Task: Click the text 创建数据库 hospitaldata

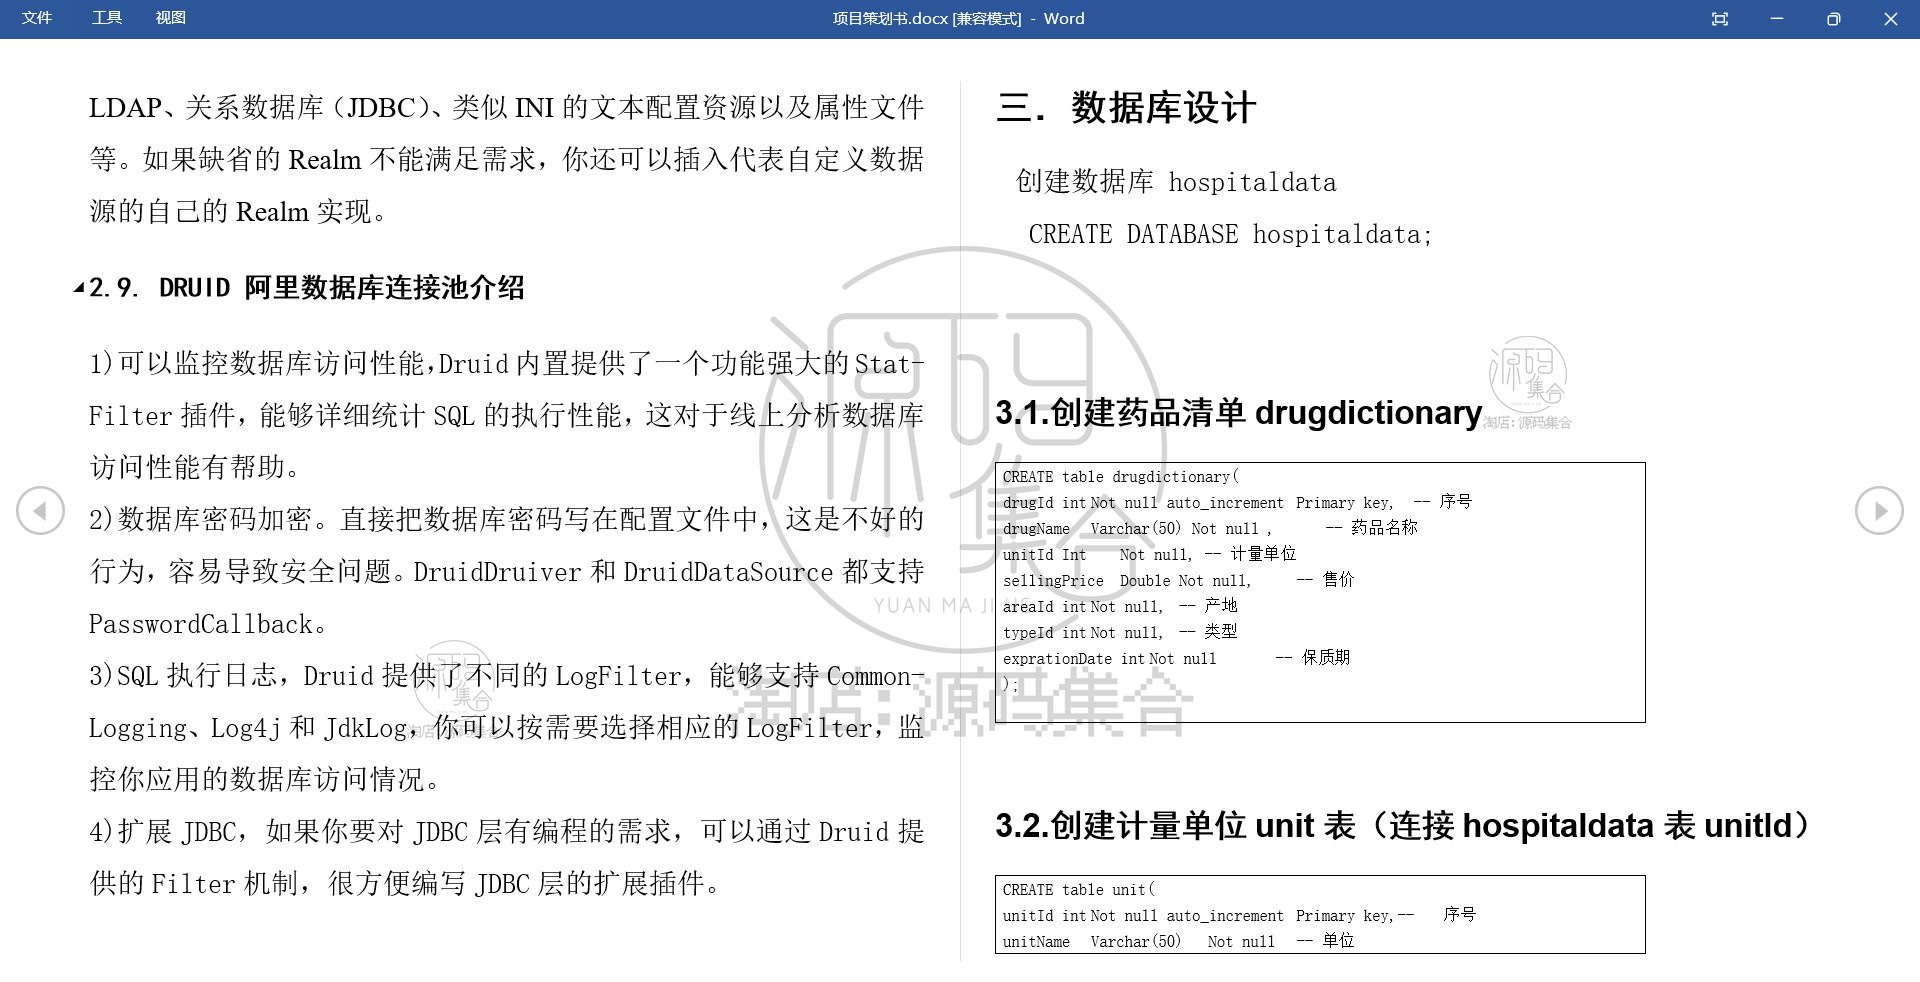Action: coord(1176,182)
